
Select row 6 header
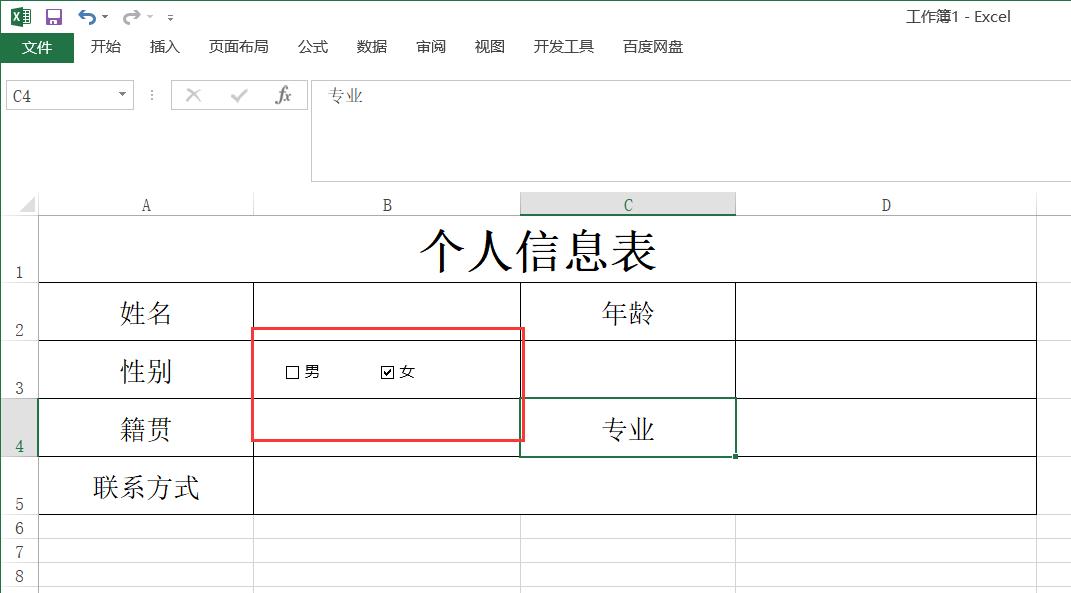19,527
